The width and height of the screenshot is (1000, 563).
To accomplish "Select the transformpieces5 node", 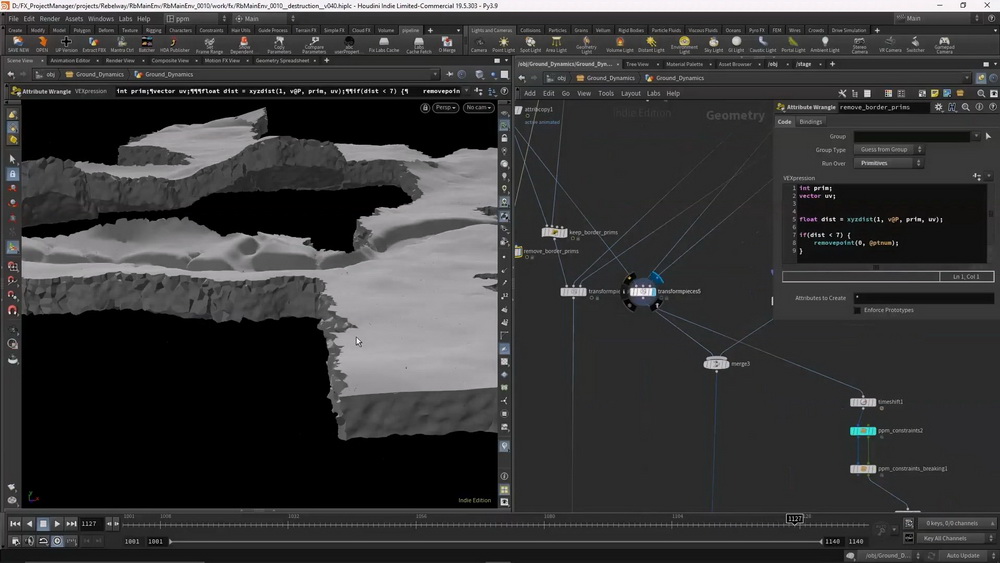I will 642,291.
